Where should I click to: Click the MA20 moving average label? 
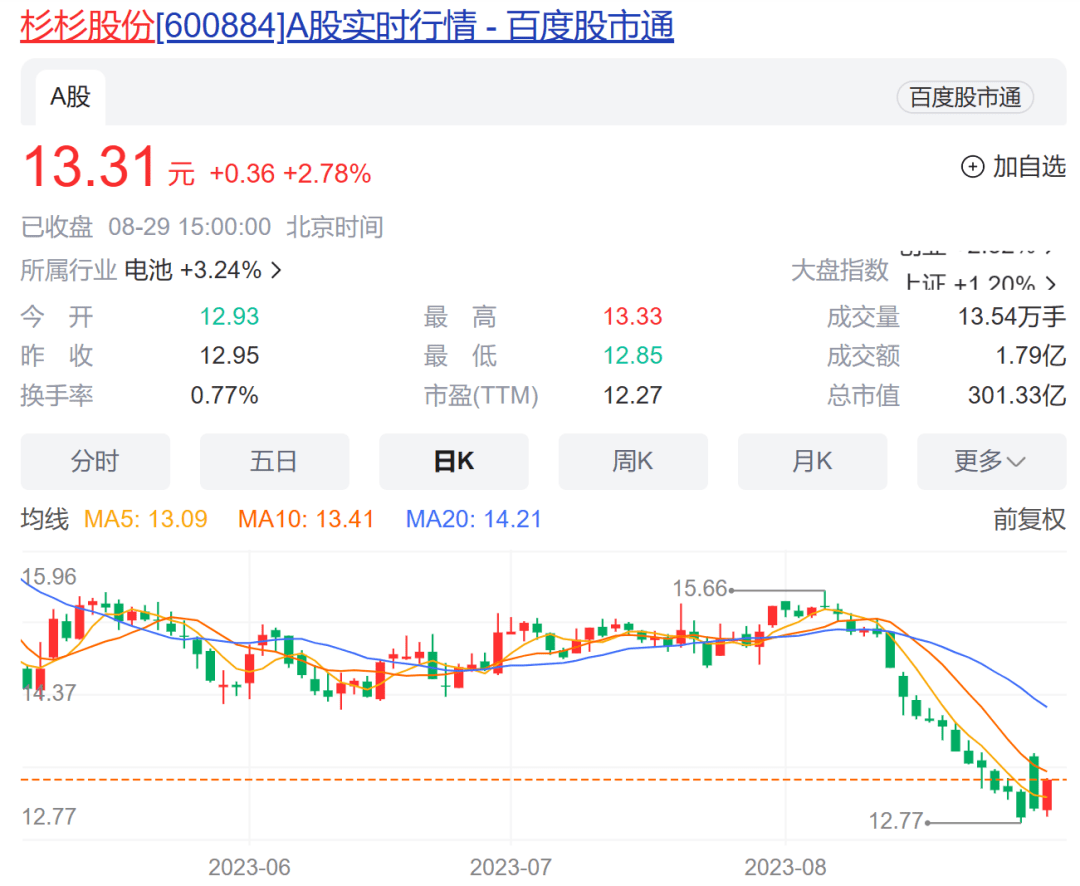click(473, 519)
